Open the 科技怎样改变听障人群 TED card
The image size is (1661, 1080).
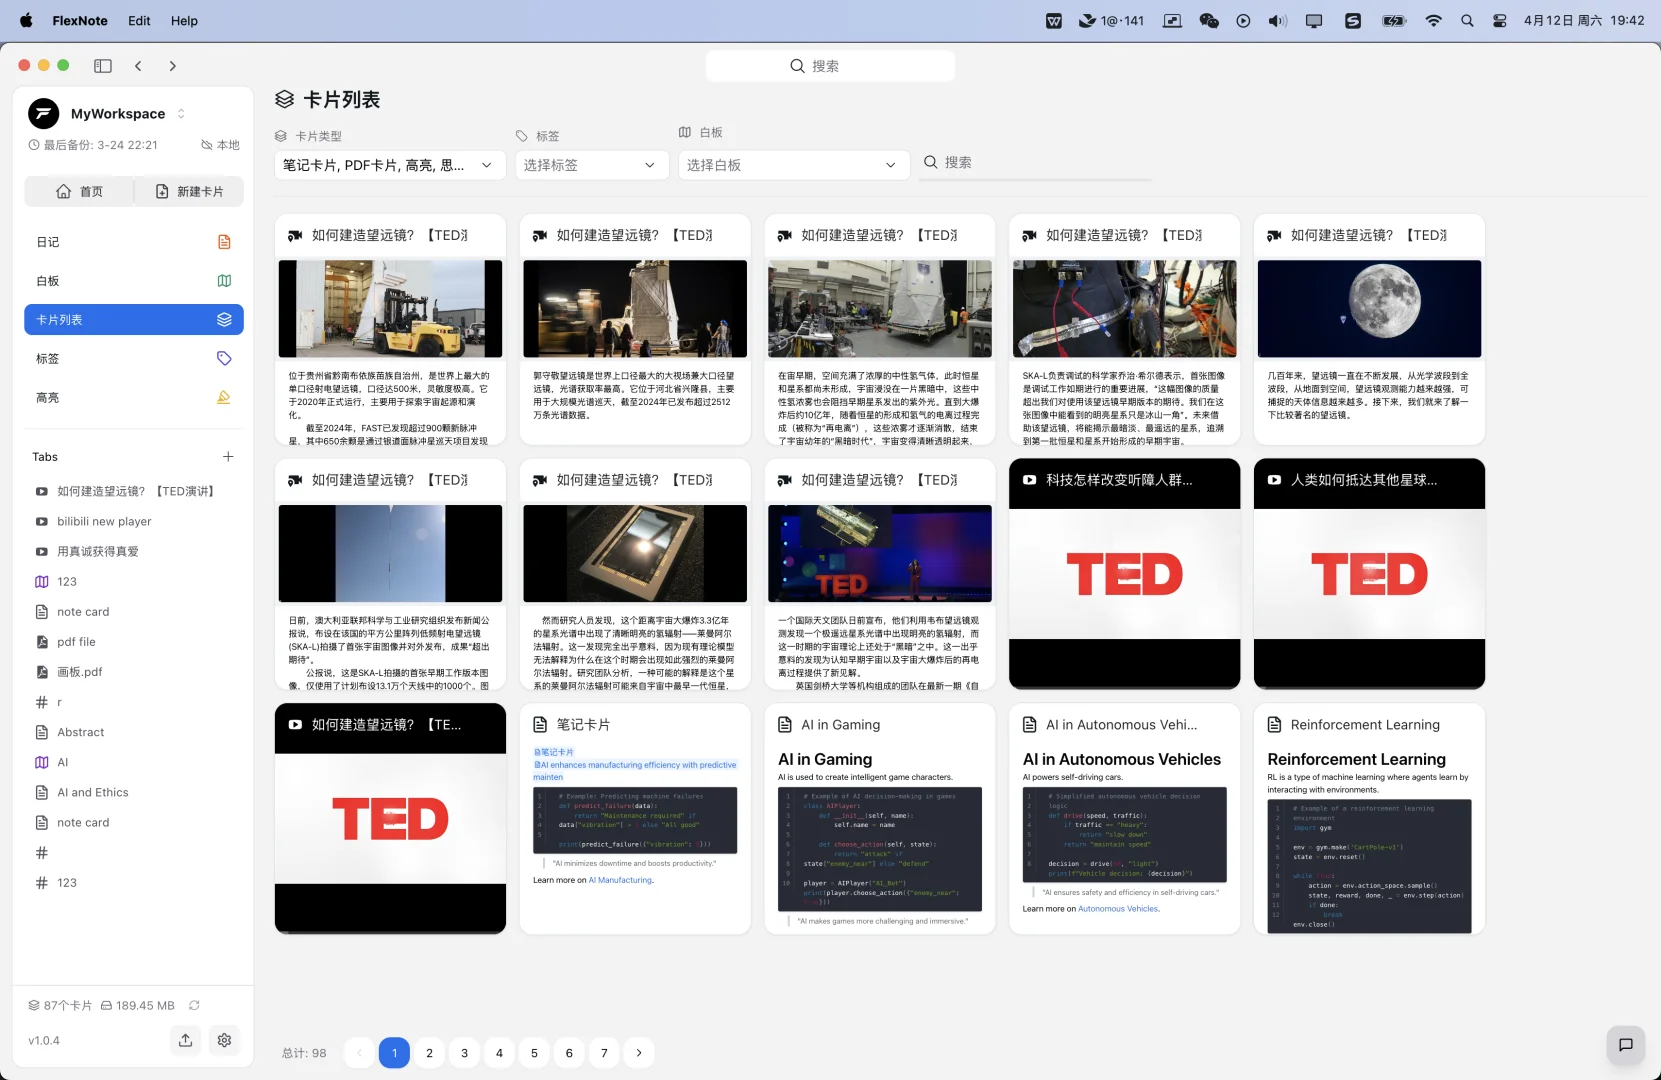1124,574
